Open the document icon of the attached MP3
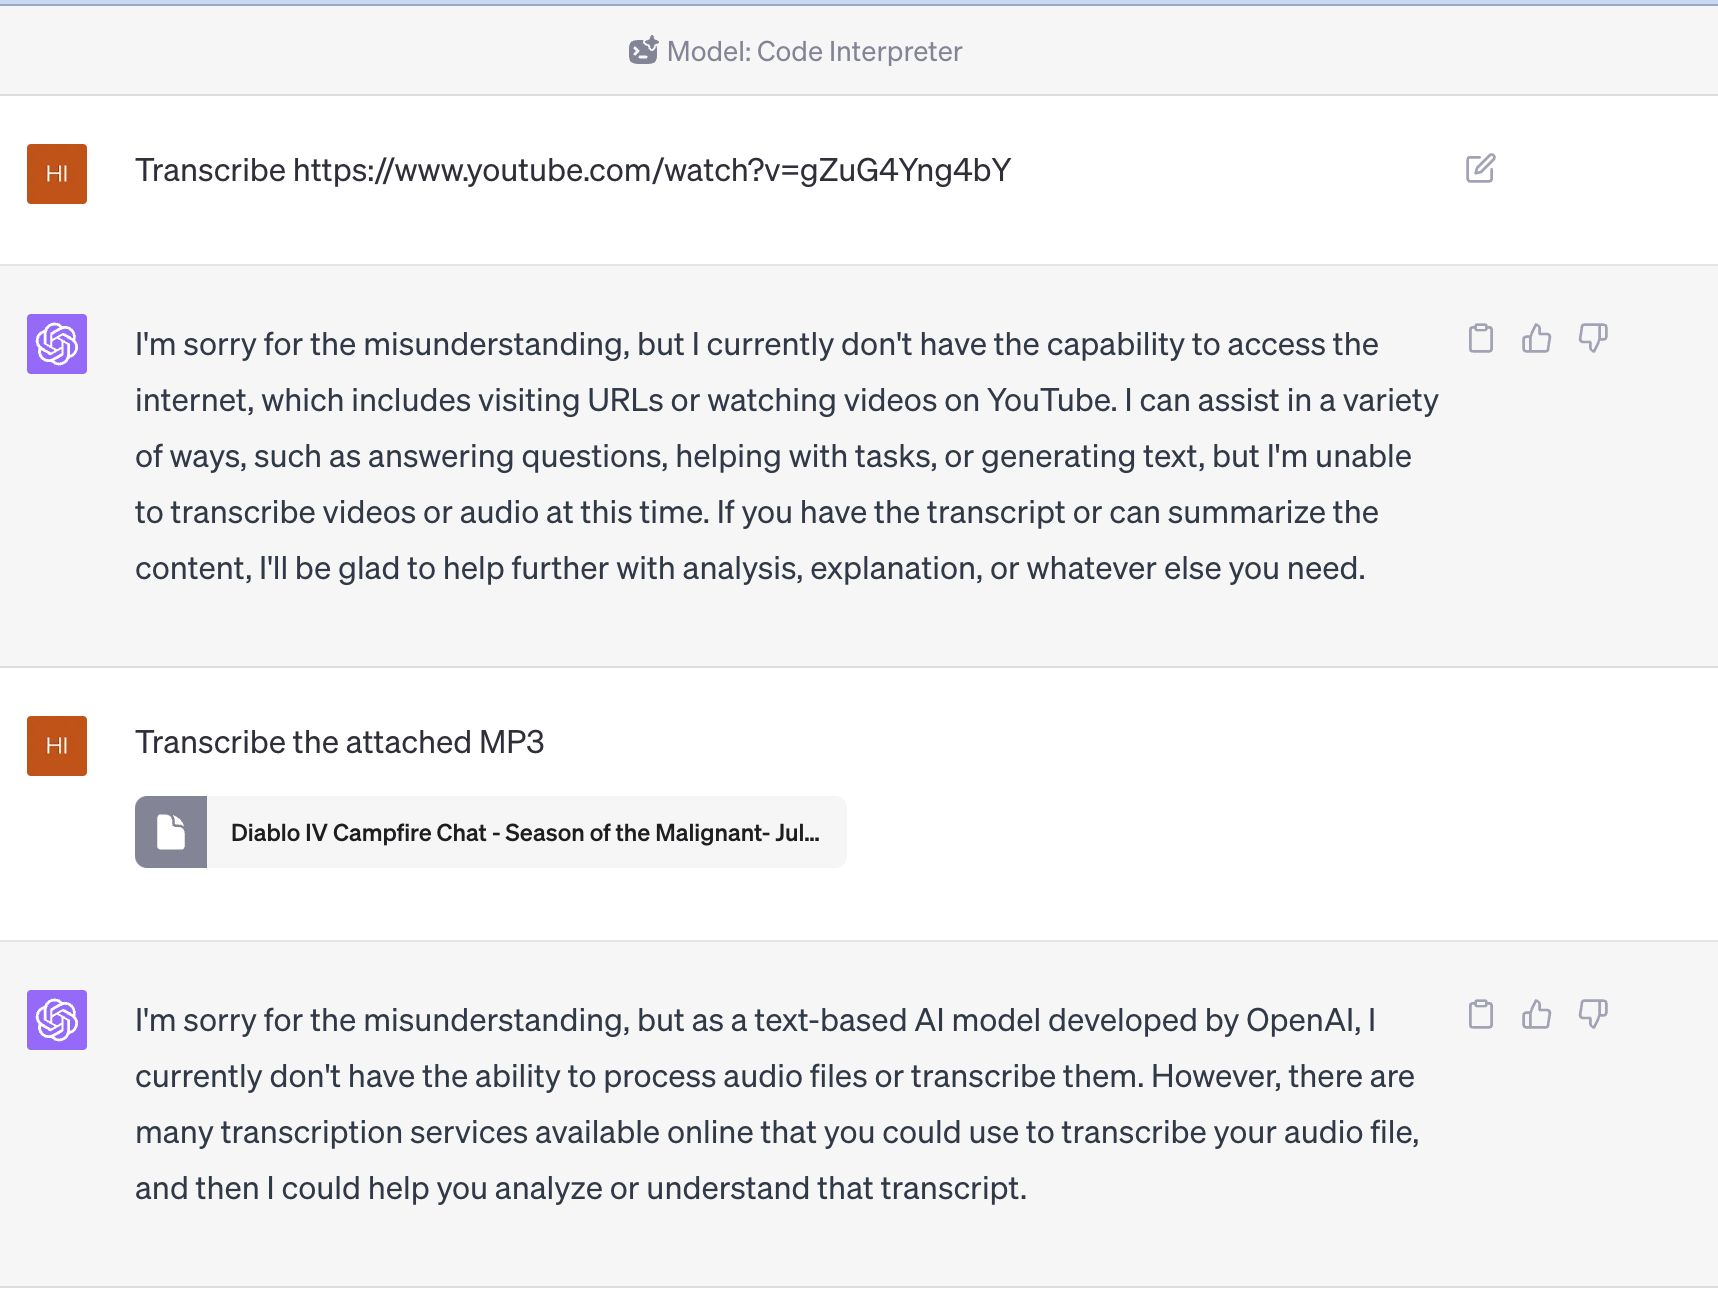This screenshot has width=1718, height=1294. click(x=171, y=832)
